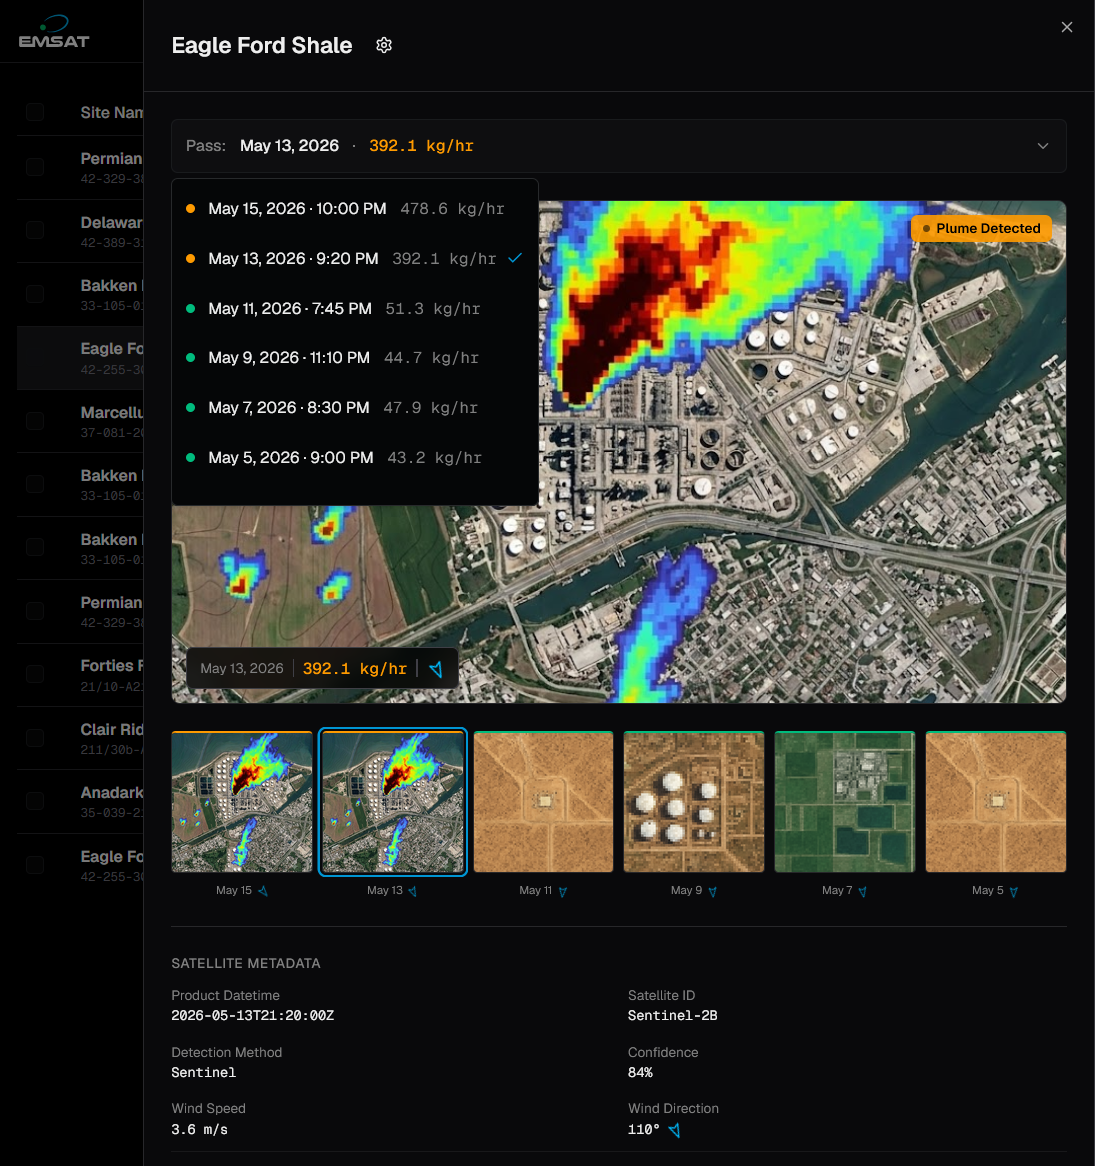Open Eagle Ford Shale settings gear
The height and width of the screenshot is (1166, 1095).
pos(384,45)
